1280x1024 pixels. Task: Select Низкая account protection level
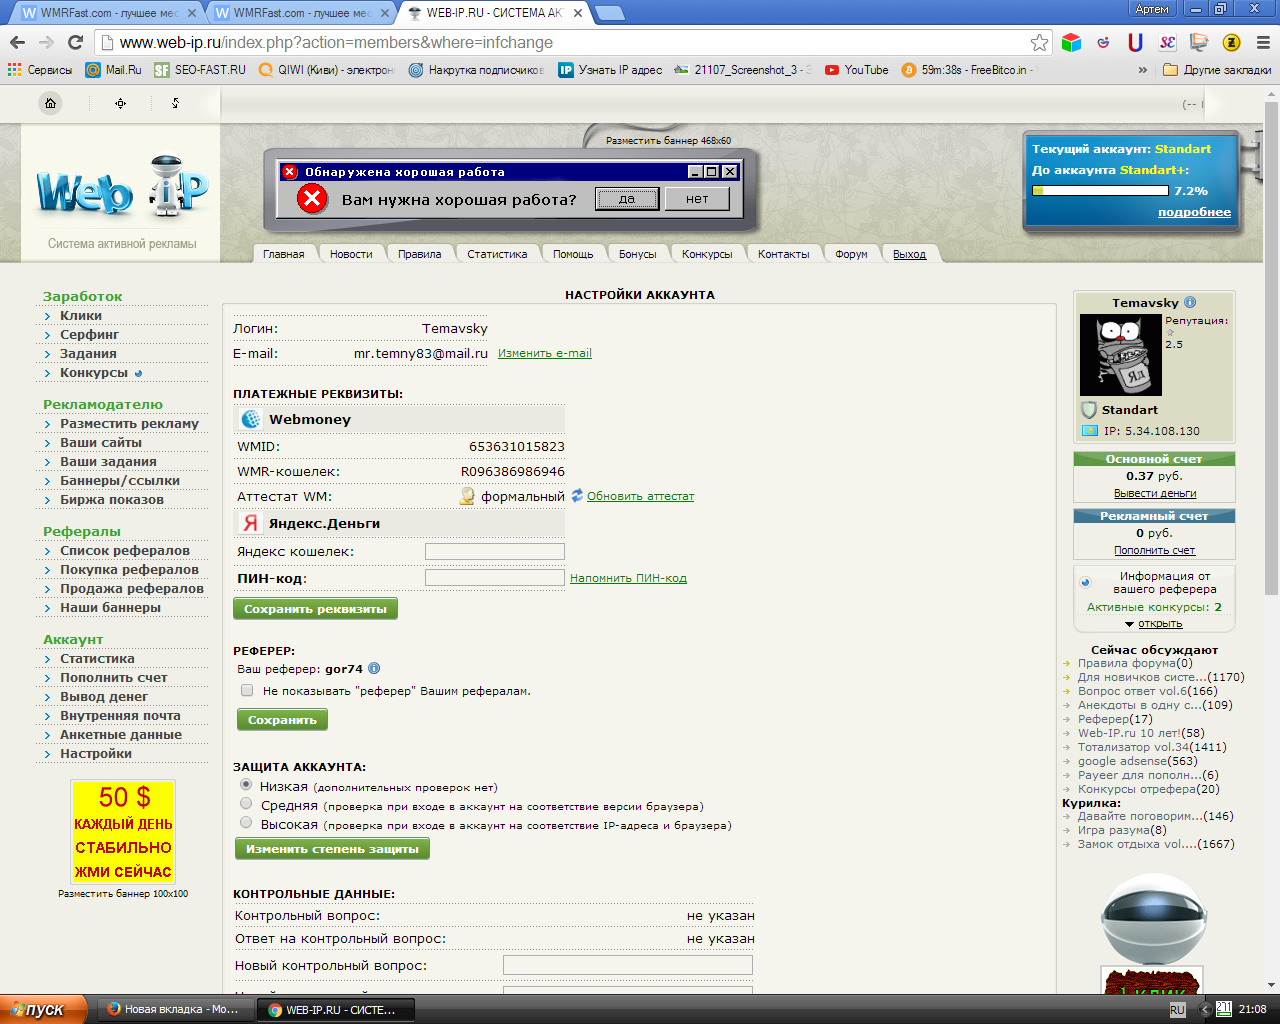click(246, 785)
